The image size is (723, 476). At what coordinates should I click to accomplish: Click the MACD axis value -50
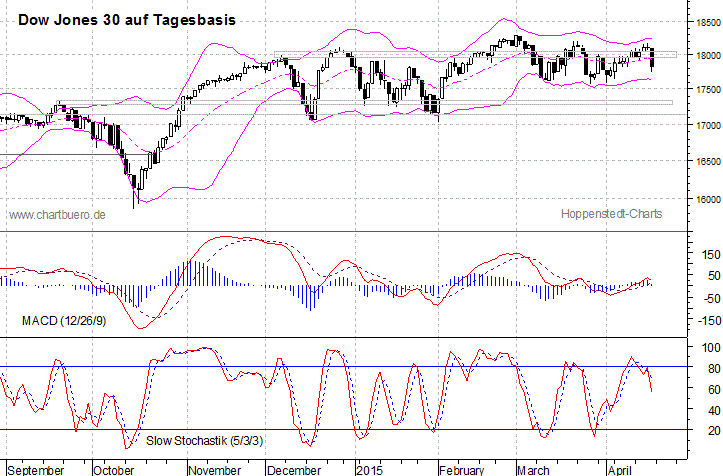click(712, 298)
